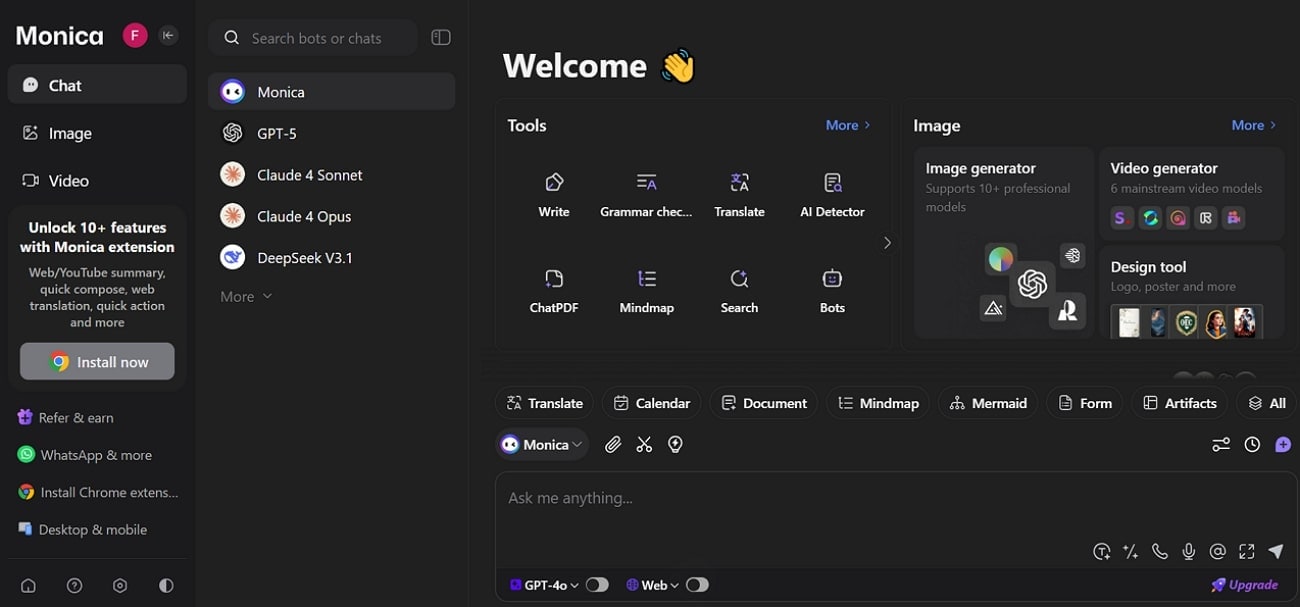Open settings gear icon in sidebar
The image size is (1300, 607).
click(x=120, y=586)
